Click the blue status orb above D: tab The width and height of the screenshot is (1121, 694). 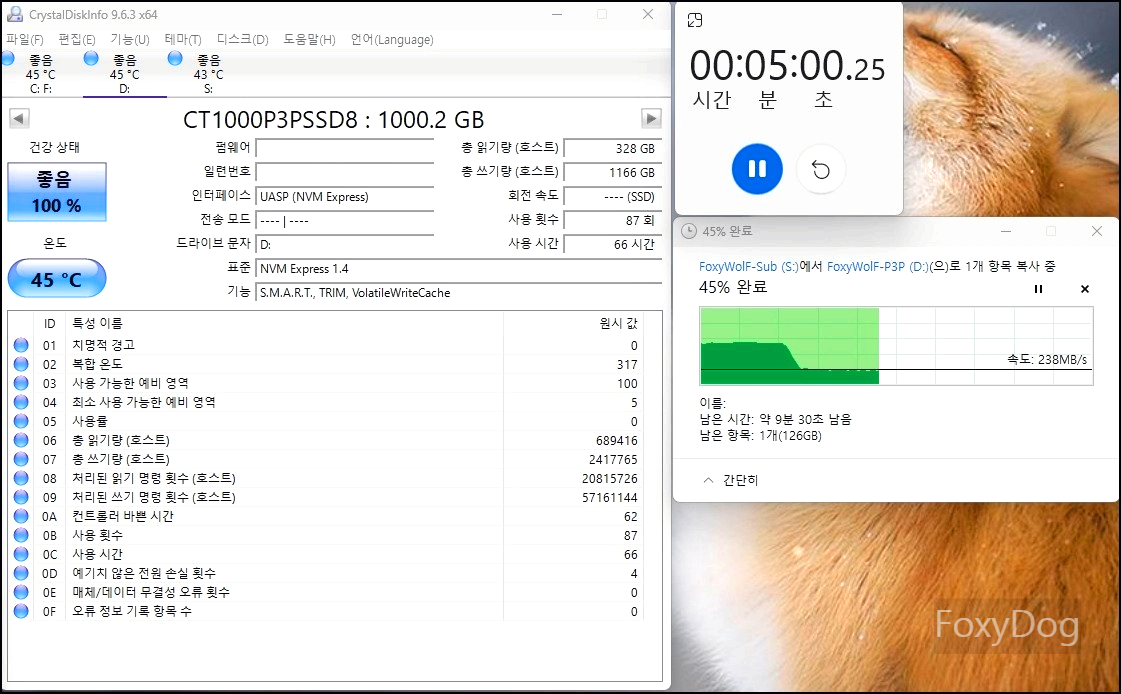point(91,59)
